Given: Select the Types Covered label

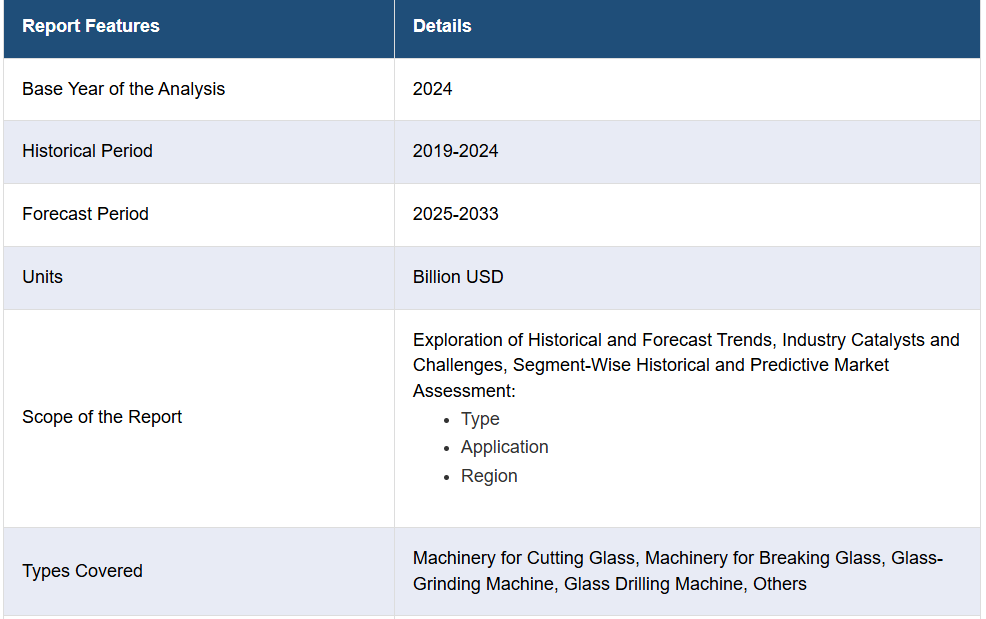Looking at the screenshot, I should point(82,571).
